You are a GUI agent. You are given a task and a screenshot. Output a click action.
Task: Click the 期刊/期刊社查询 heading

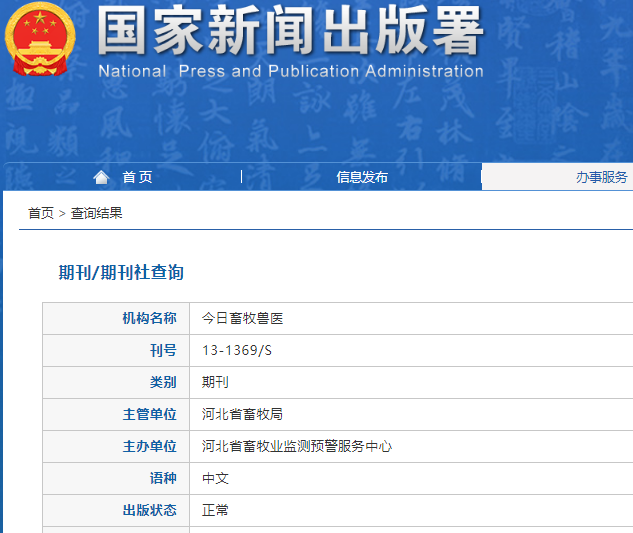click(121, 272)
